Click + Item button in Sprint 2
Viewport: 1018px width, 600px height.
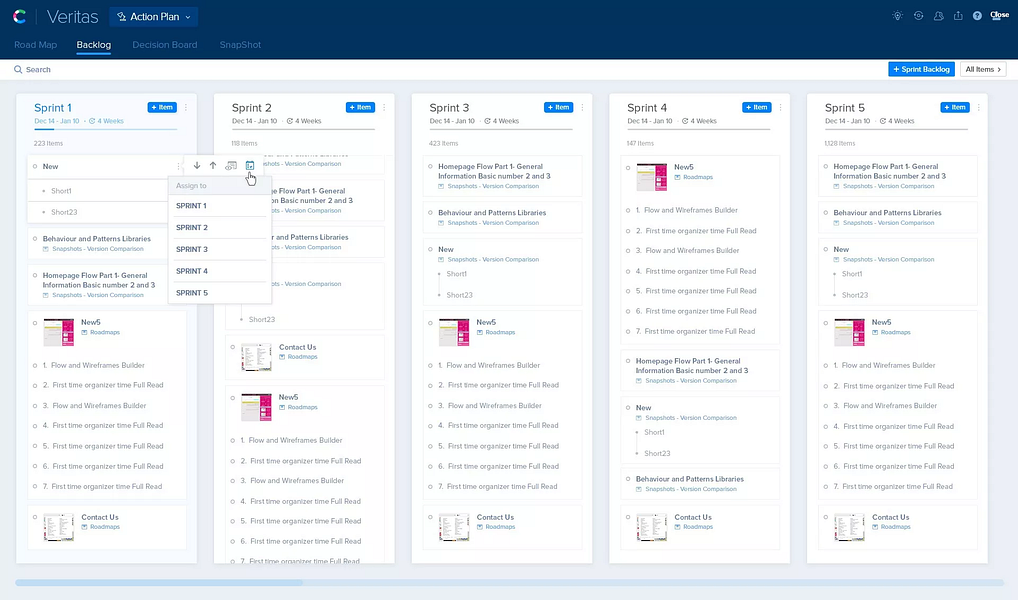[360, 107]
